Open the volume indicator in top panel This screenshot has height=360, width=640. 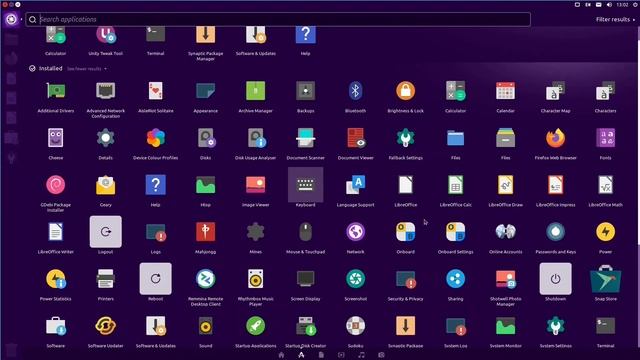(x=609, y=4)
